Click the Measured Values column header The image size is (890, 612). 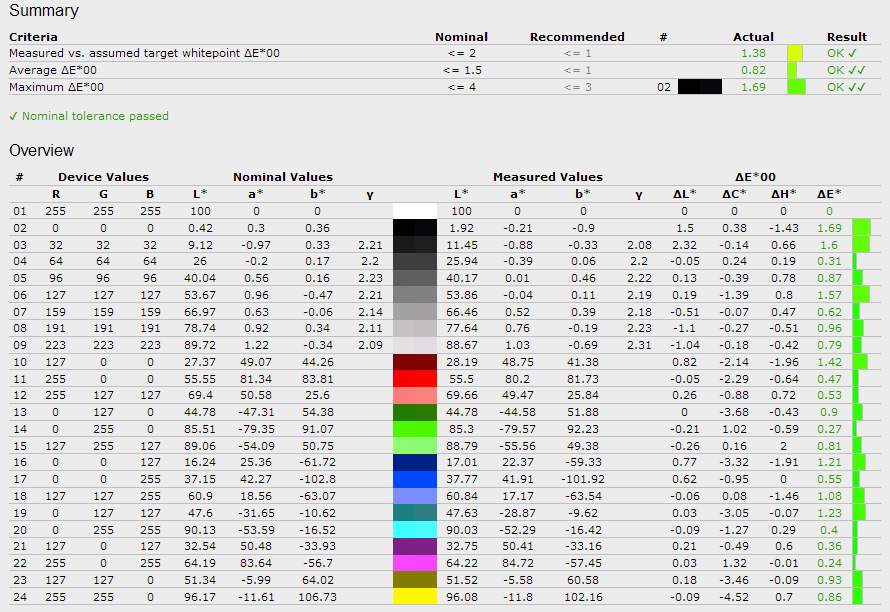(x=548, y=177)
